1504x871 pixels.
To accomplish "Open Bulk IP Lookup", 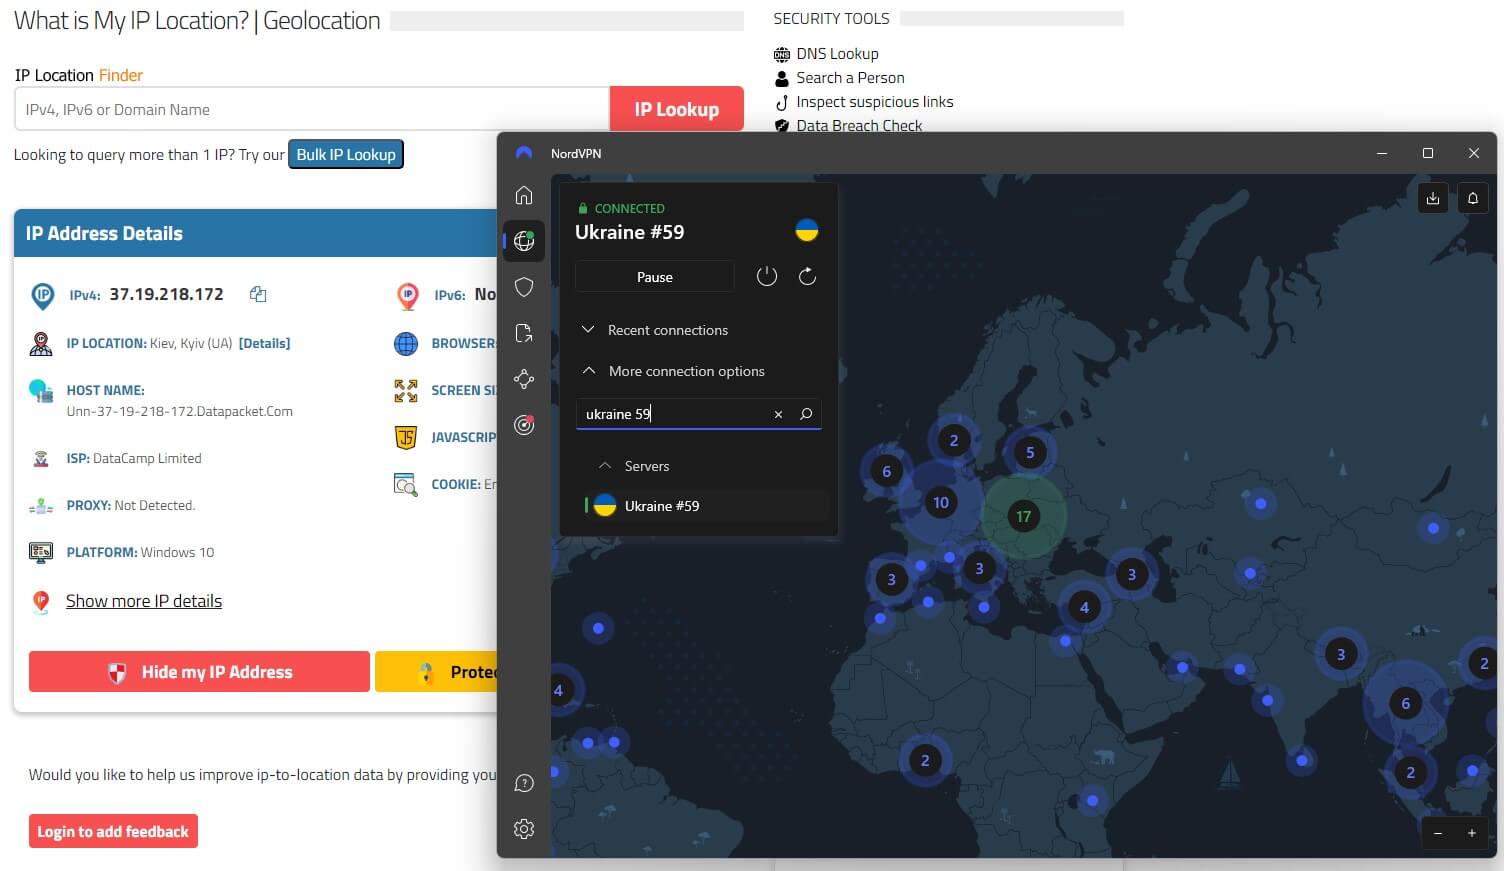I will click(x=346, y=154).
